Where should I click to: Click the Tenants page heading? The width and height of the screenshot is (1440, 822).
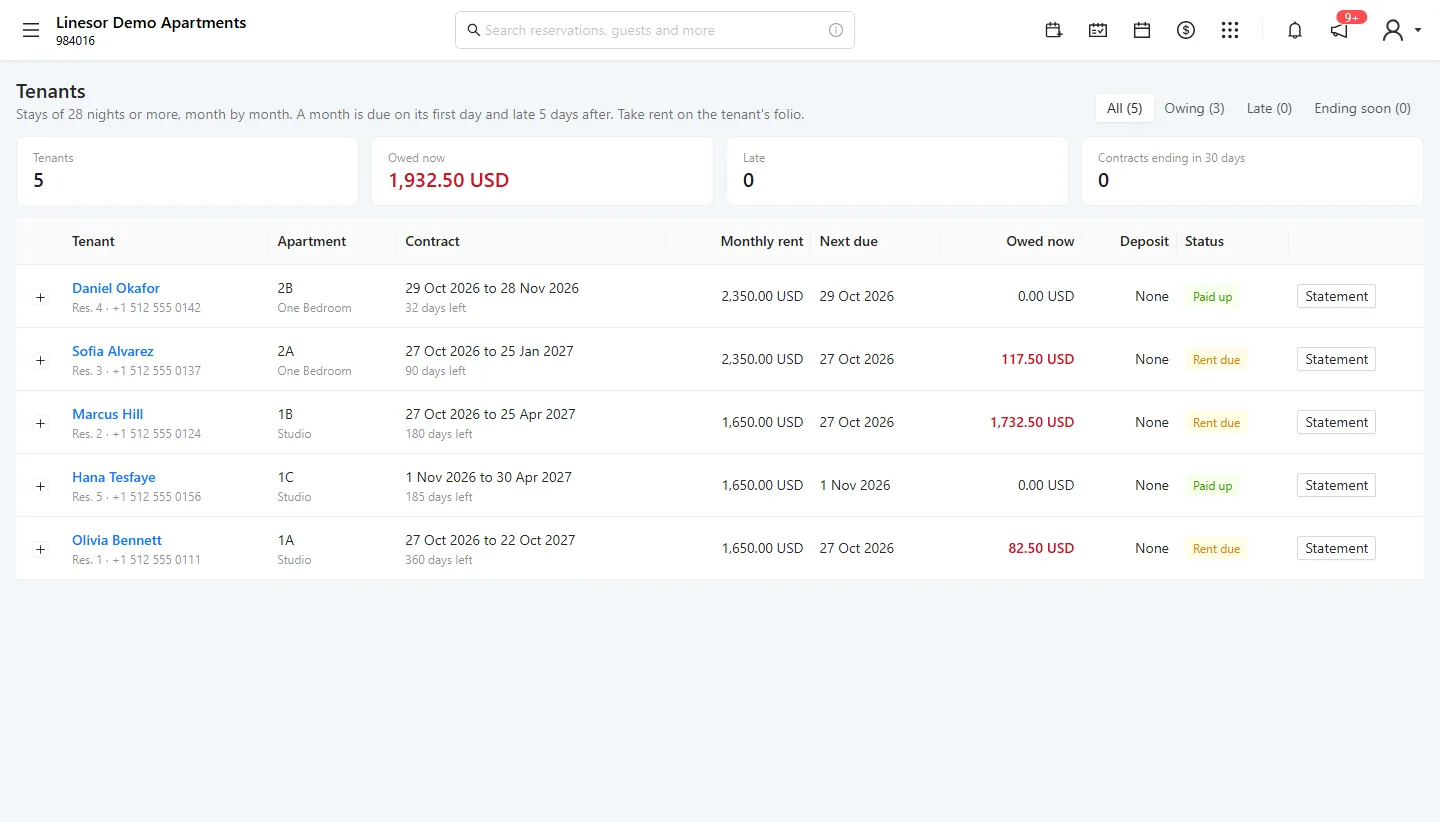tap(51, 91)
